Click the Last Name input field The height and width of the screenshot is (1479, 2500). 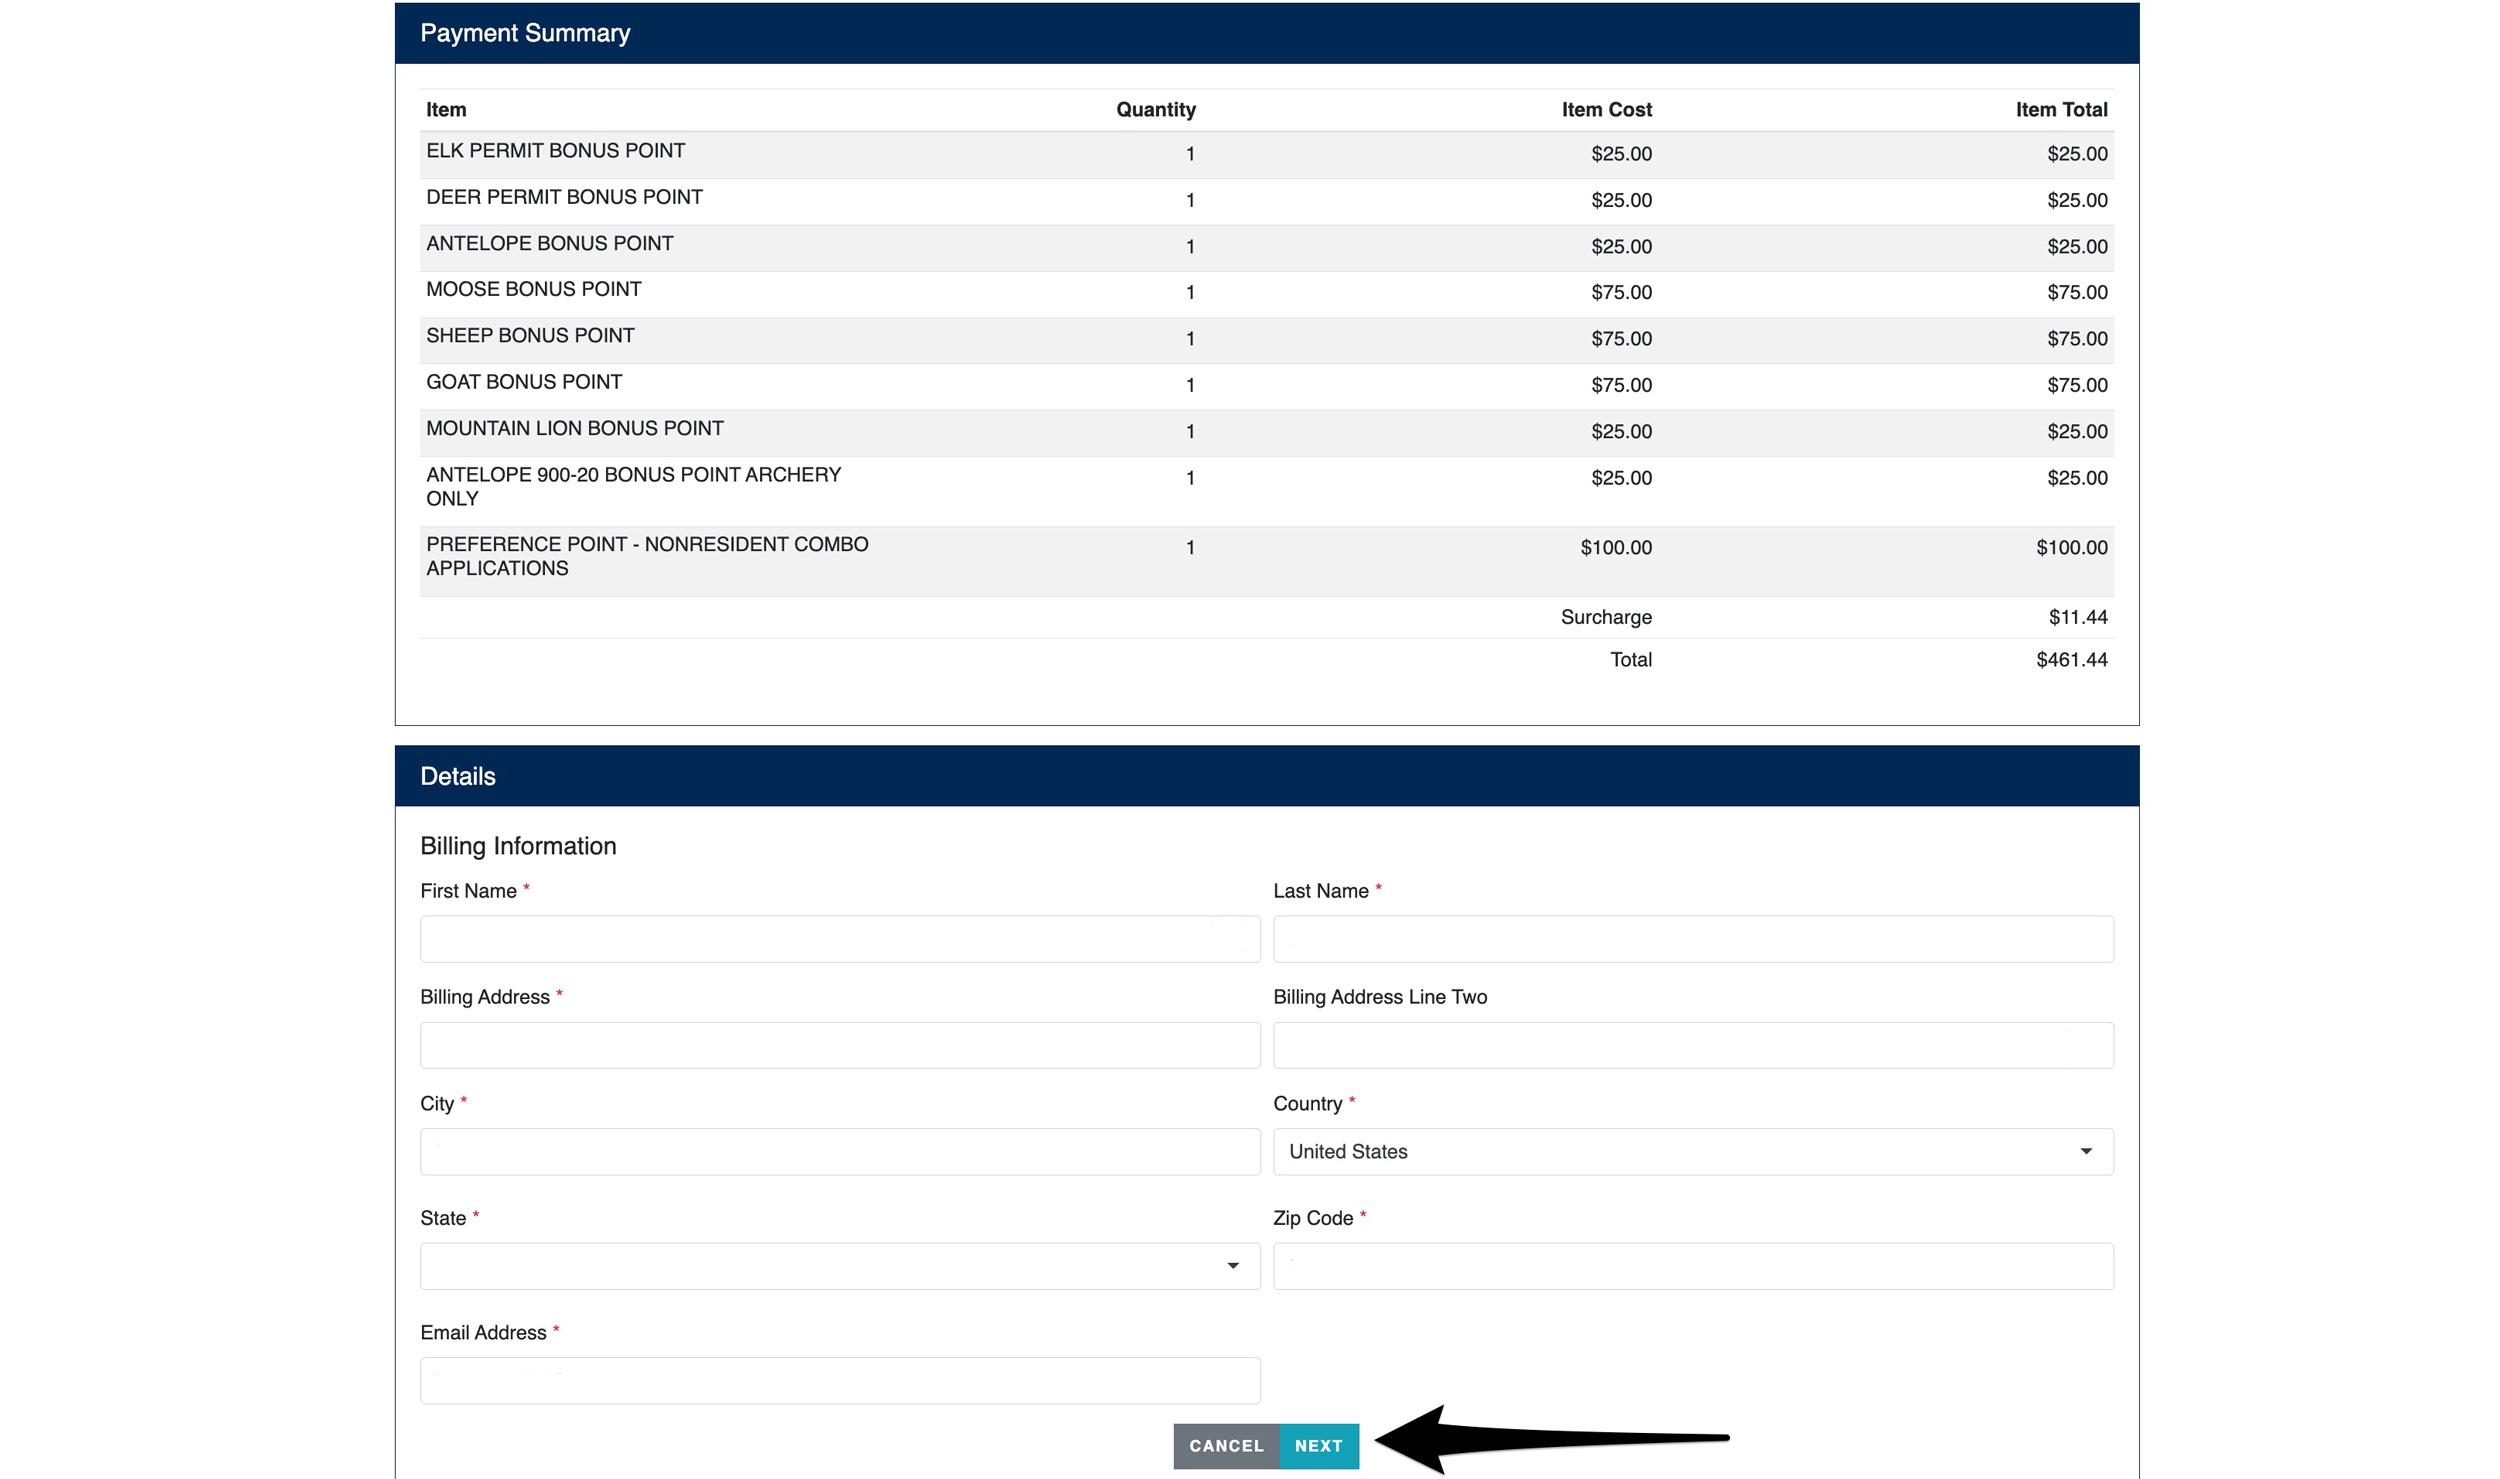click(1692, 938)
